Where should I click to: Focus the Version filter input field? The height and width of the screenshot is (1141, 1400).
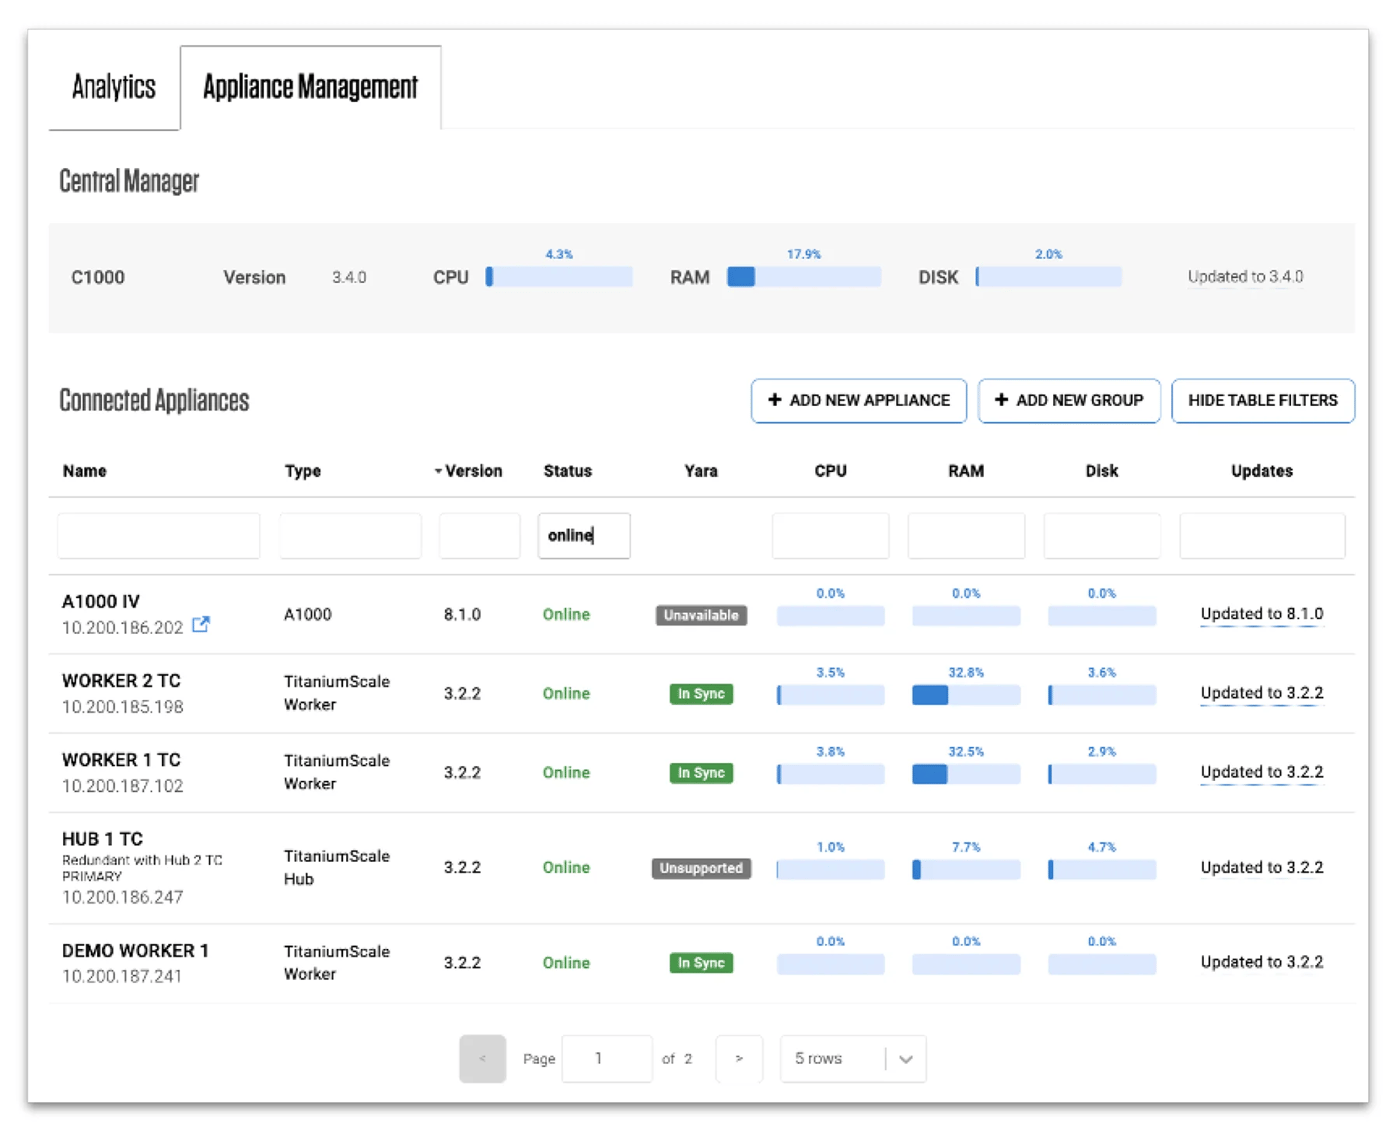click(x=479, y=536)
